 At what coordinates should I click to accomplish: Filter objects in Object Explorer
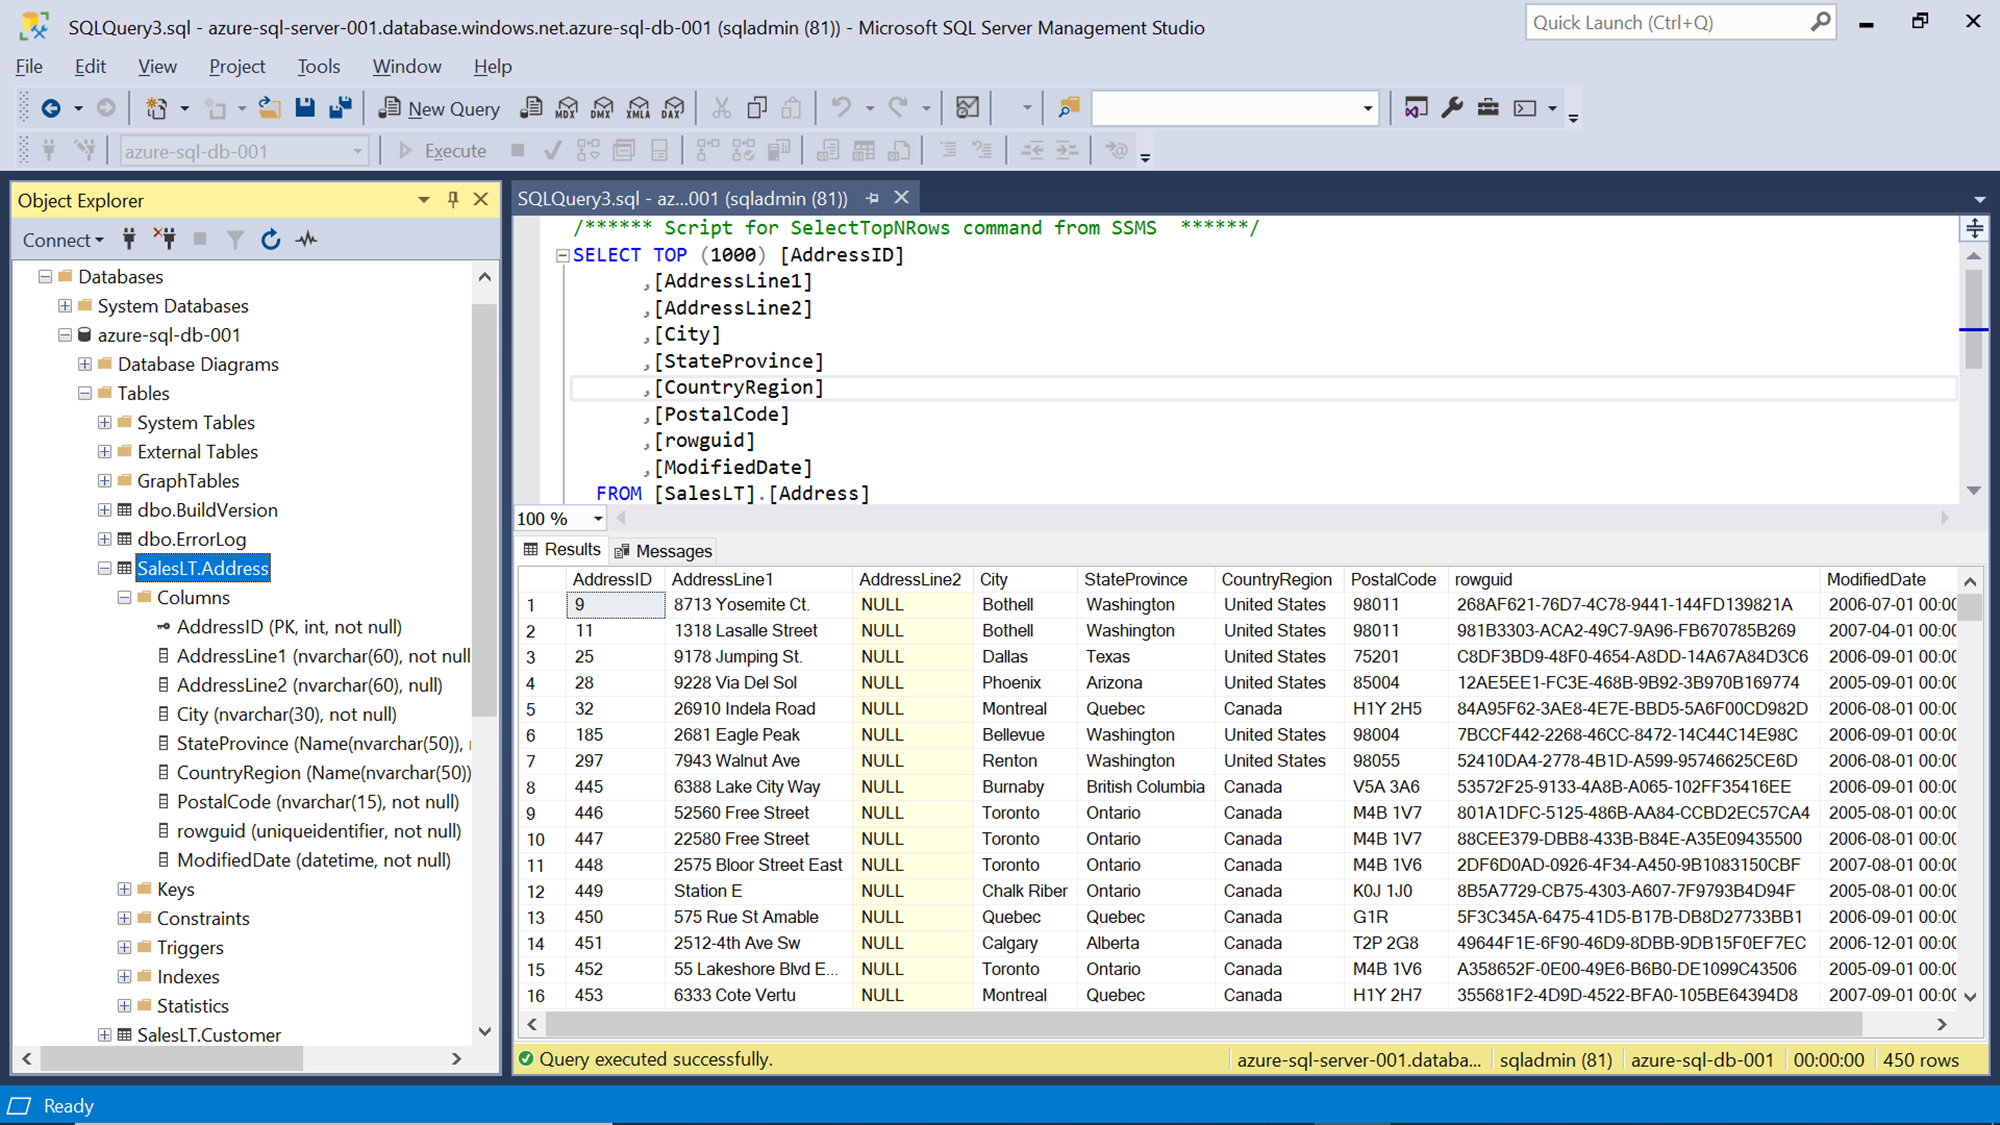pos(234,238)
